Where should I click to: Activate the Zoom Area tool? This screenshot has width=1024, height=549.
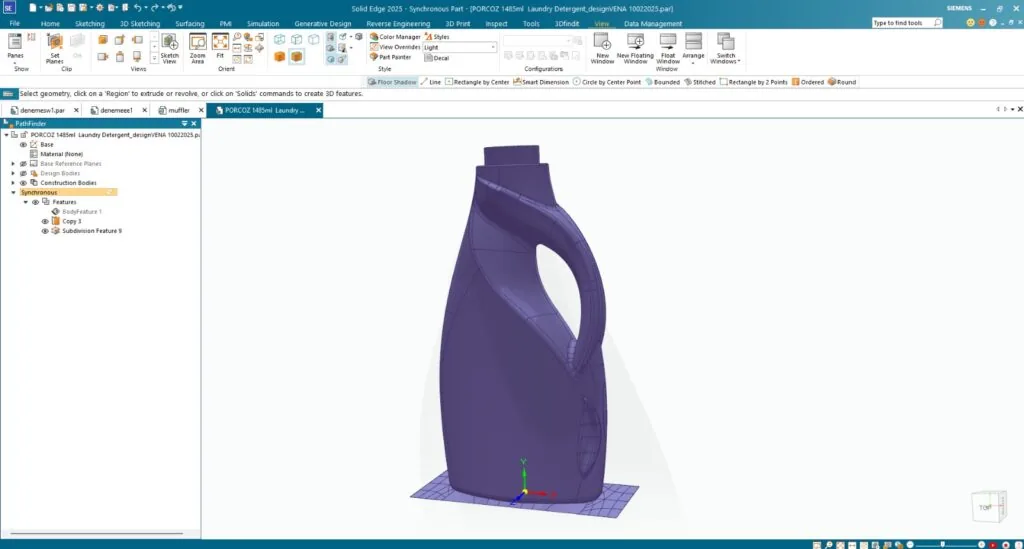coord(197,48)
